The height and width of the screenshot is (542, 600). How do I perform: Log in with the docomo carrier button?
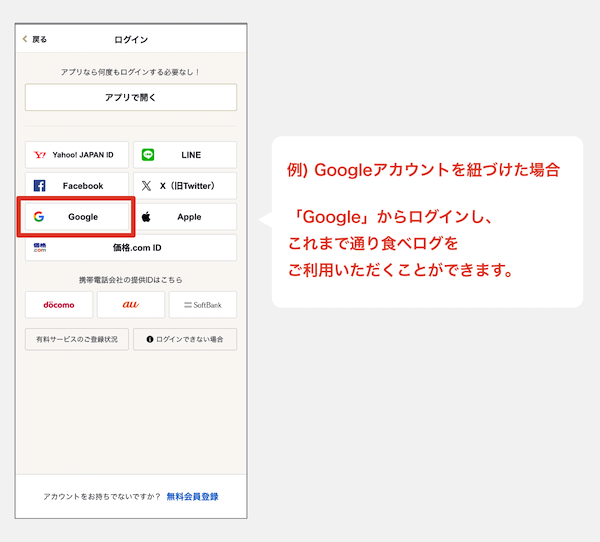click(x=59, y=304)
